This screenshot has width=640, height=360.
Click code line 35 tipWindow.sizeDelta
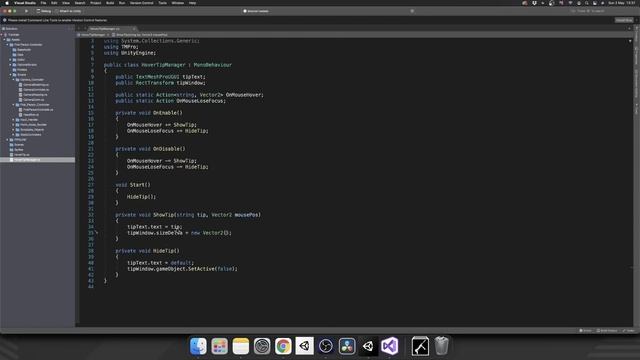click(x=179, y=233)
